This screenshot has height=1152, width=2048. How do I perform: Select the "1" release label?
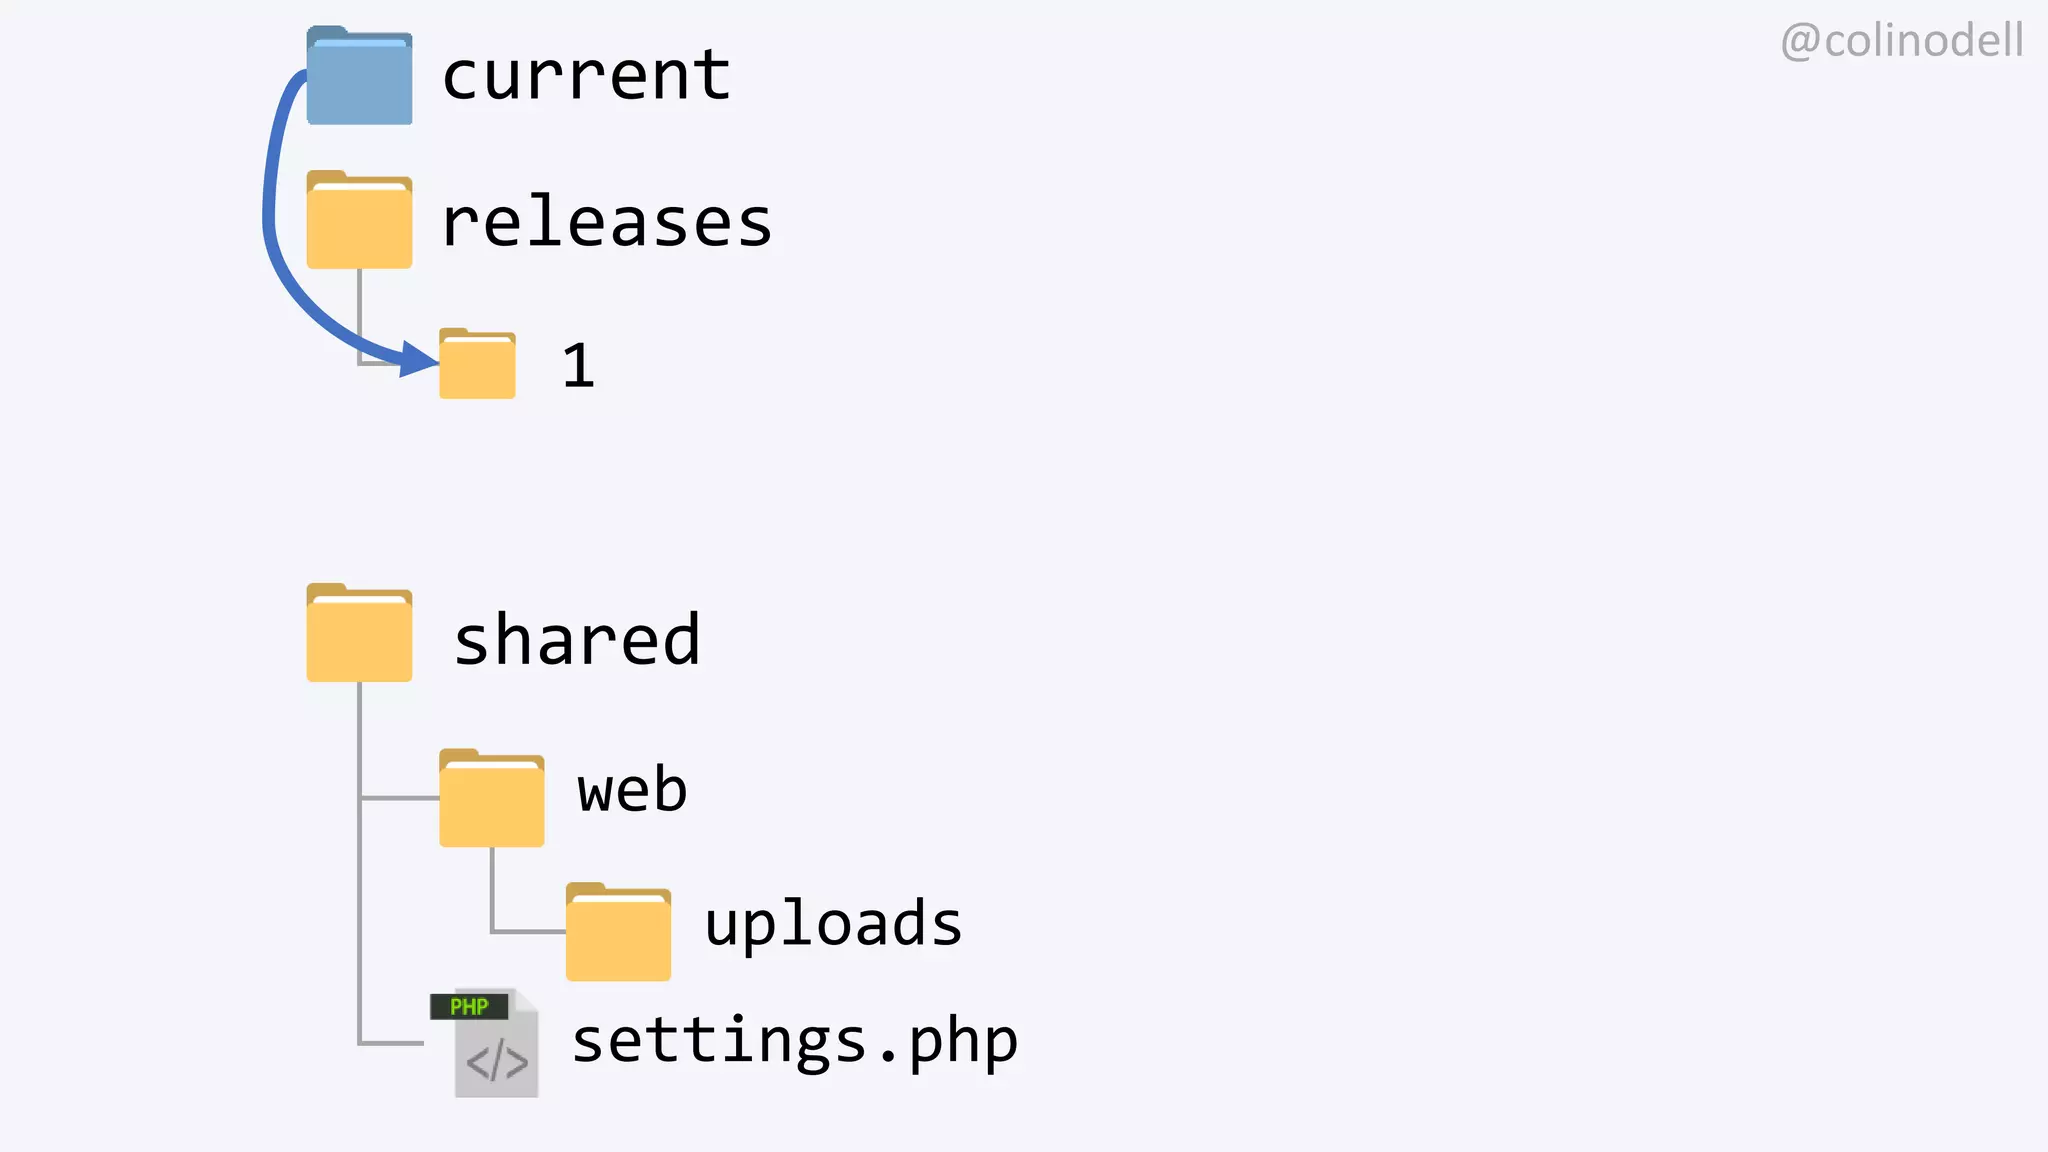[578, 366]
